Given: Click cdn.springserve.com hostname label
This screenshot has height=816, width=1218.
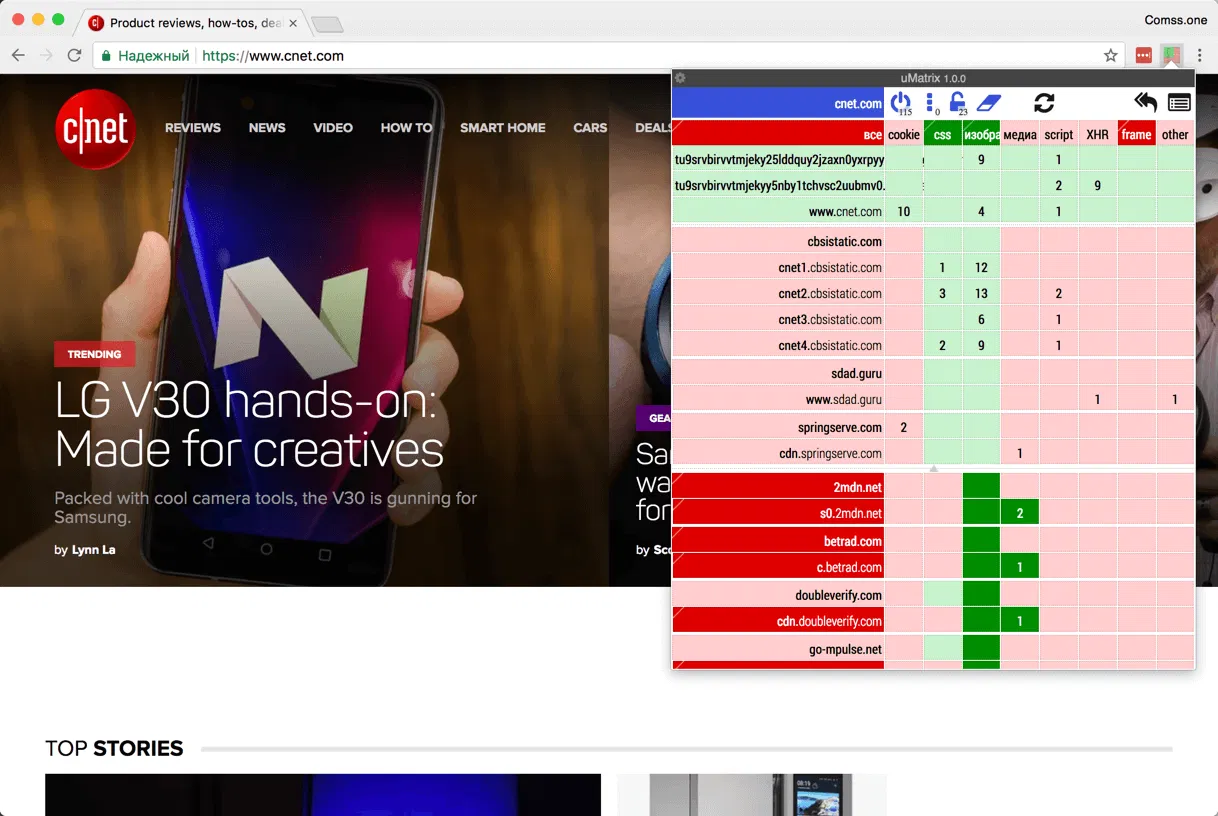Looking at the screenshot, I should pos(778,453).
